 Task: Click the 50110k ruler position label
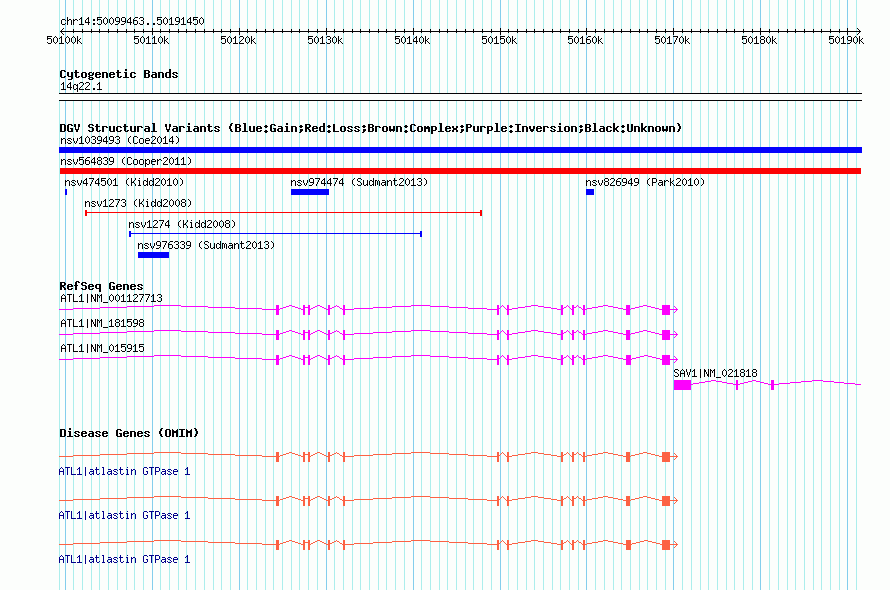click(x=151, y=40)
